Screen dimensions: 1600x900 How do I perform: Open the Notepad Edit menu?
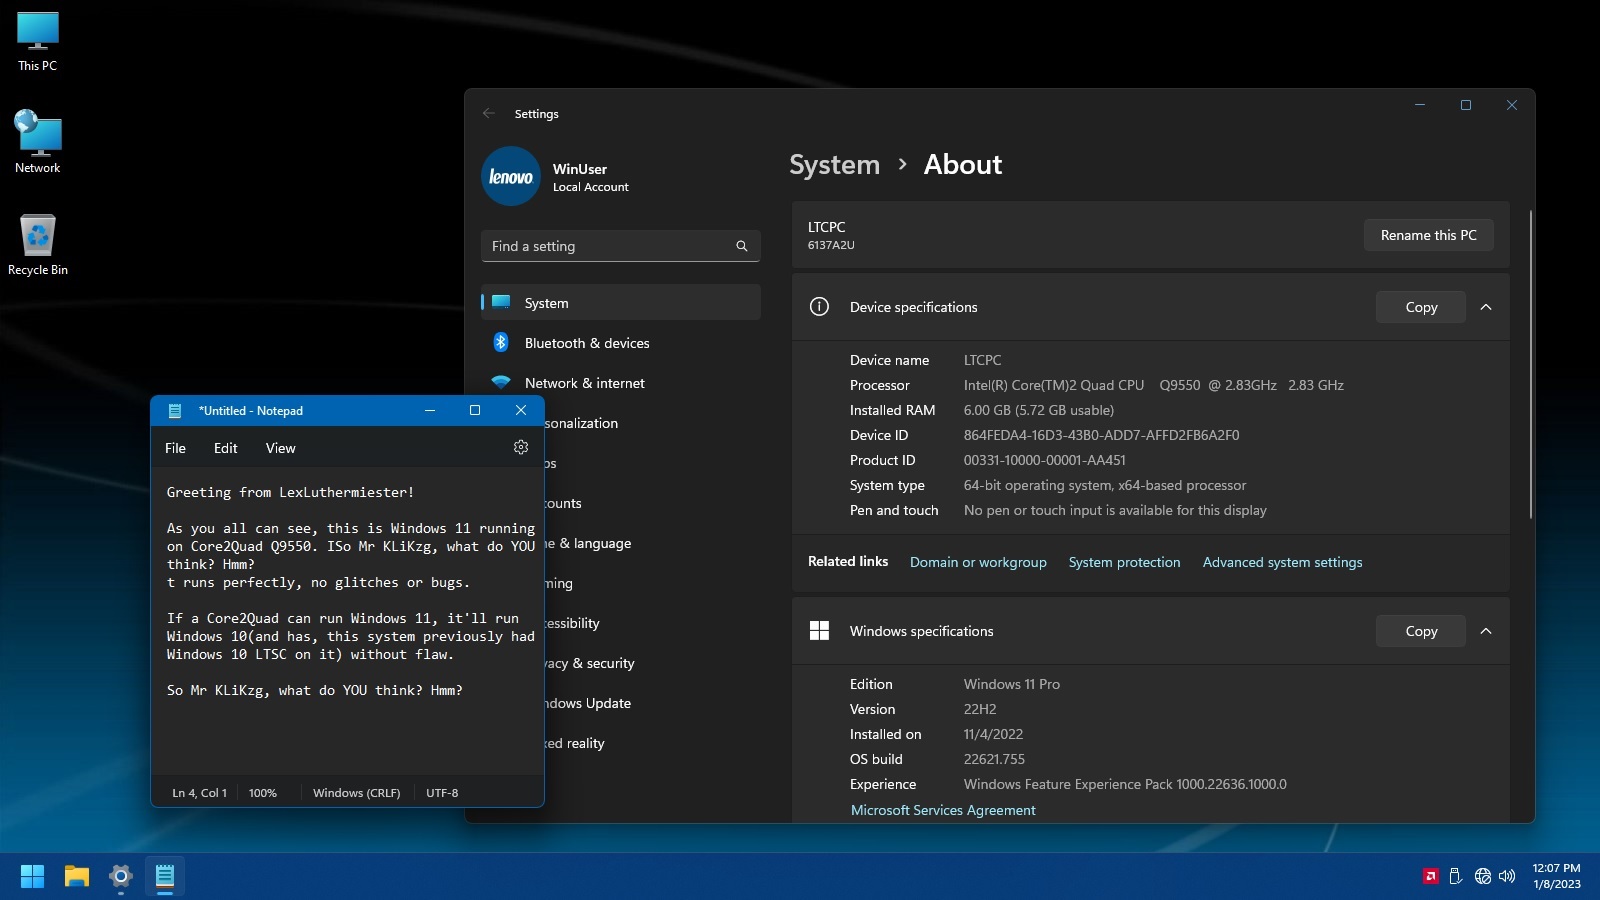225,448
